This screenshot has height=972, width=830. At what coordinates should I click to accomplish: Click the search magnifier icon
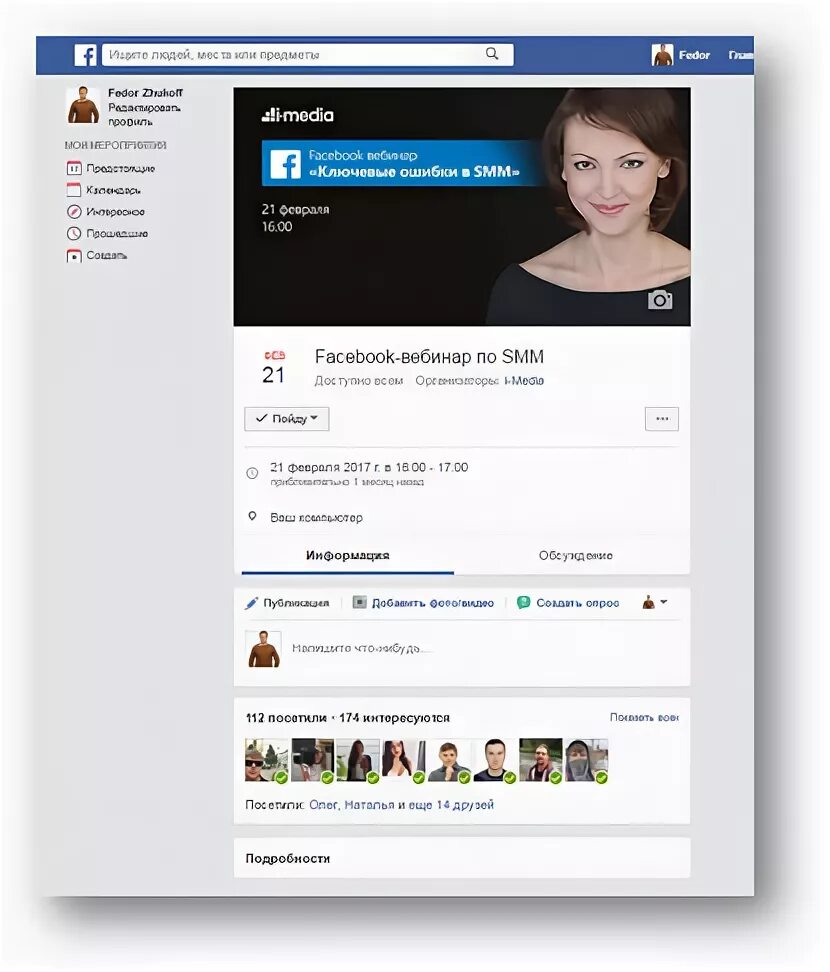492,54
